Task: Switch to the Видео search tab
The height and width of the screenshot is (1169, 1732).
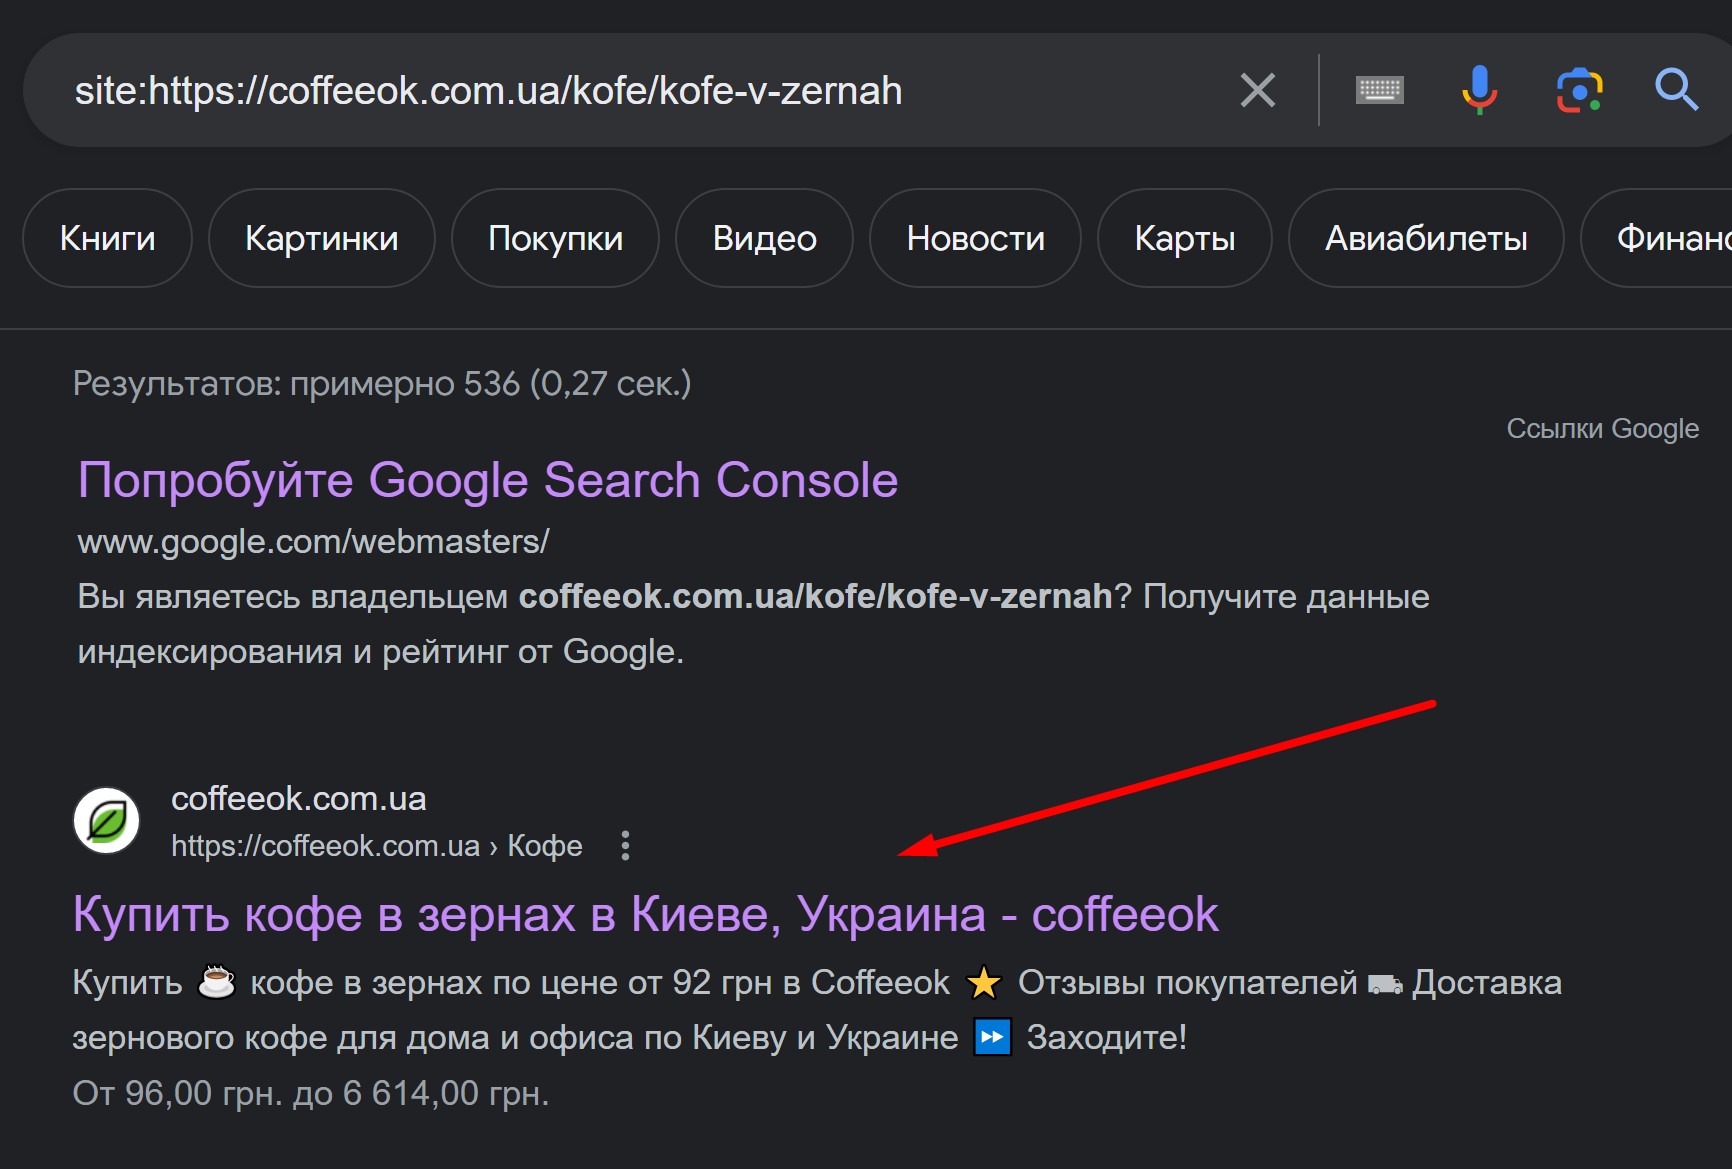Action: pyautogui.click(x=764, y=238)
